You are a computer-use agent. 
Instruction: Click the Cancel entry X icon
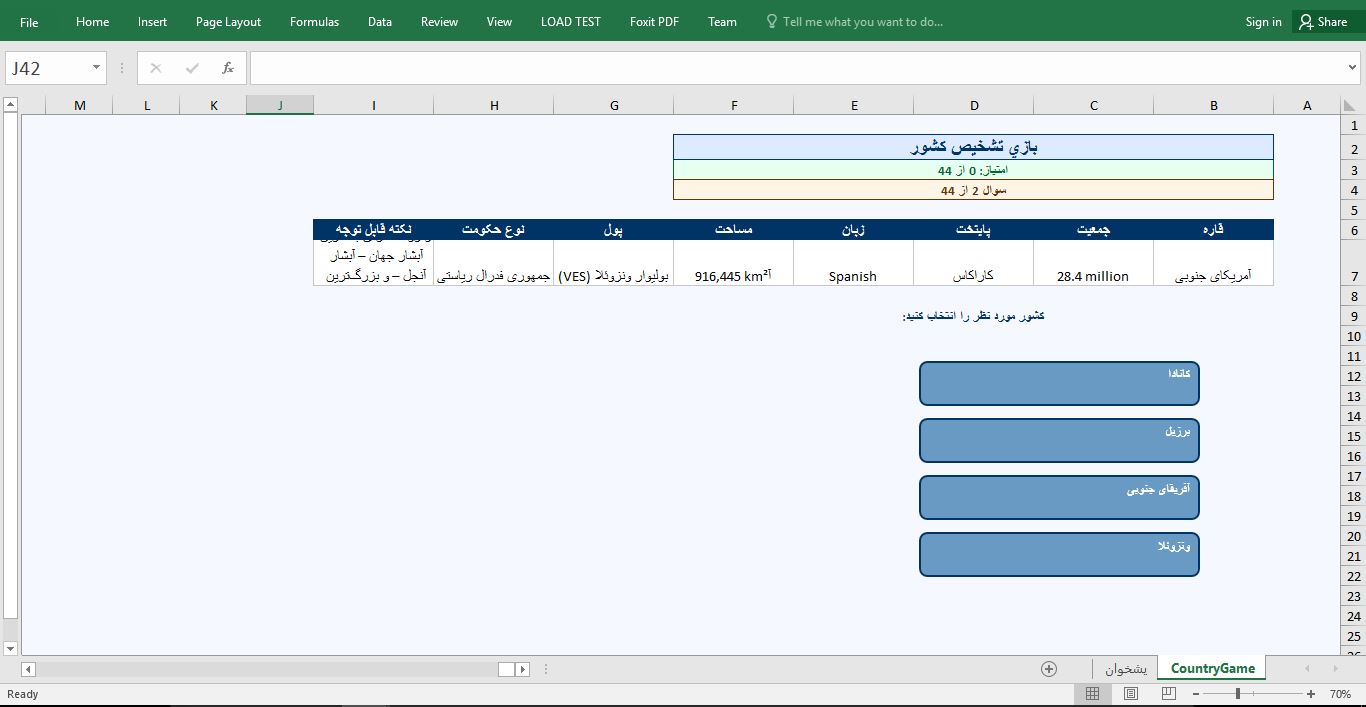tap(156, 68)
